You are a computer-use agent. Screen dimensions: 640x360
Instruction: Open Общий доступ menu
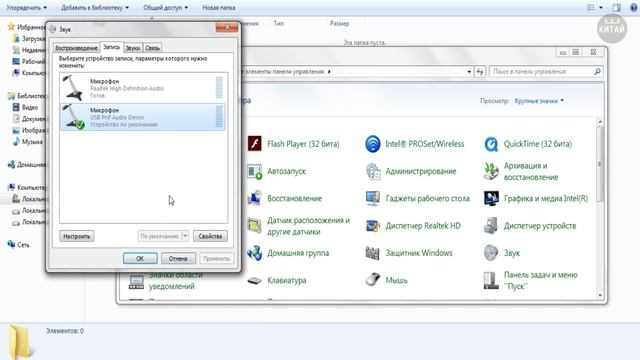[x=165, y=7]
